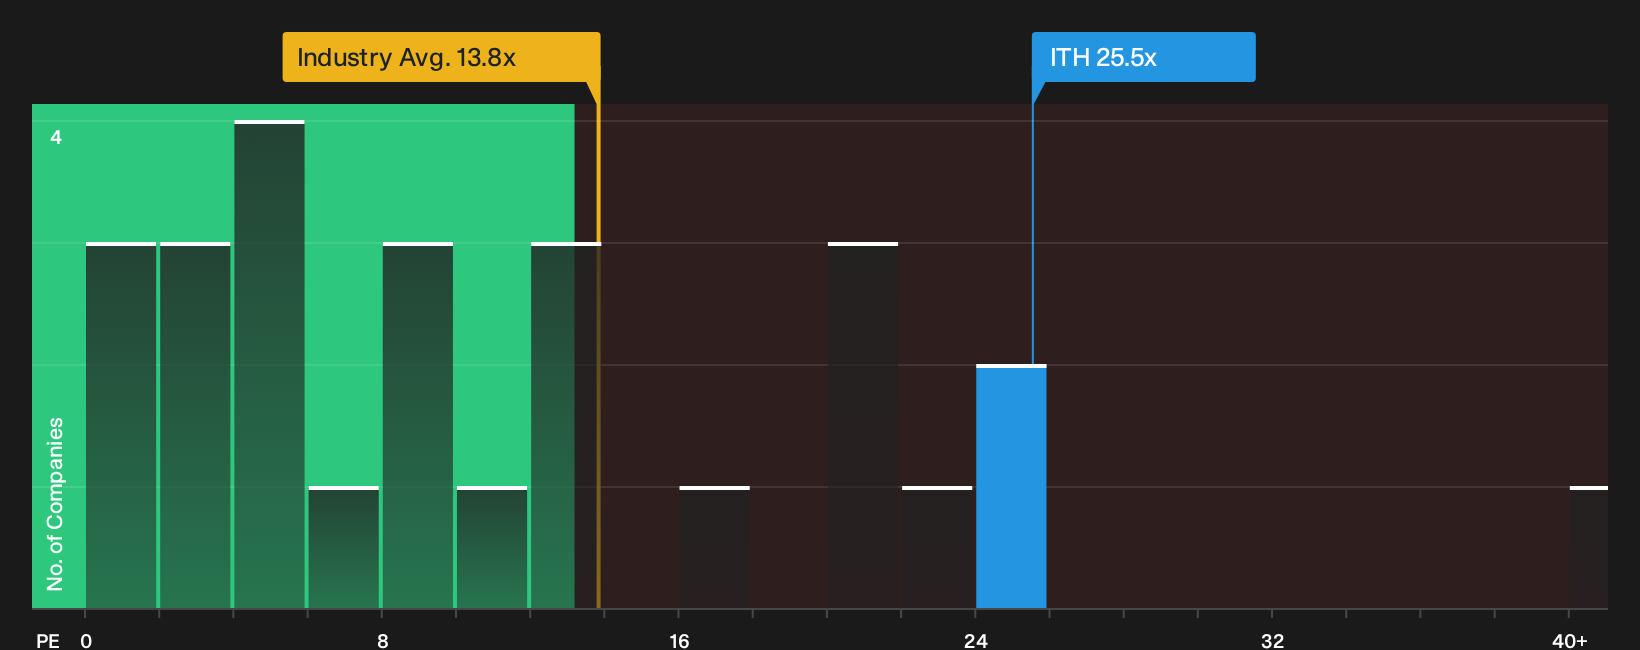
Task: Select the blue ITH histogram bar
Action: pyautogui.click(x=1011, y=487)
